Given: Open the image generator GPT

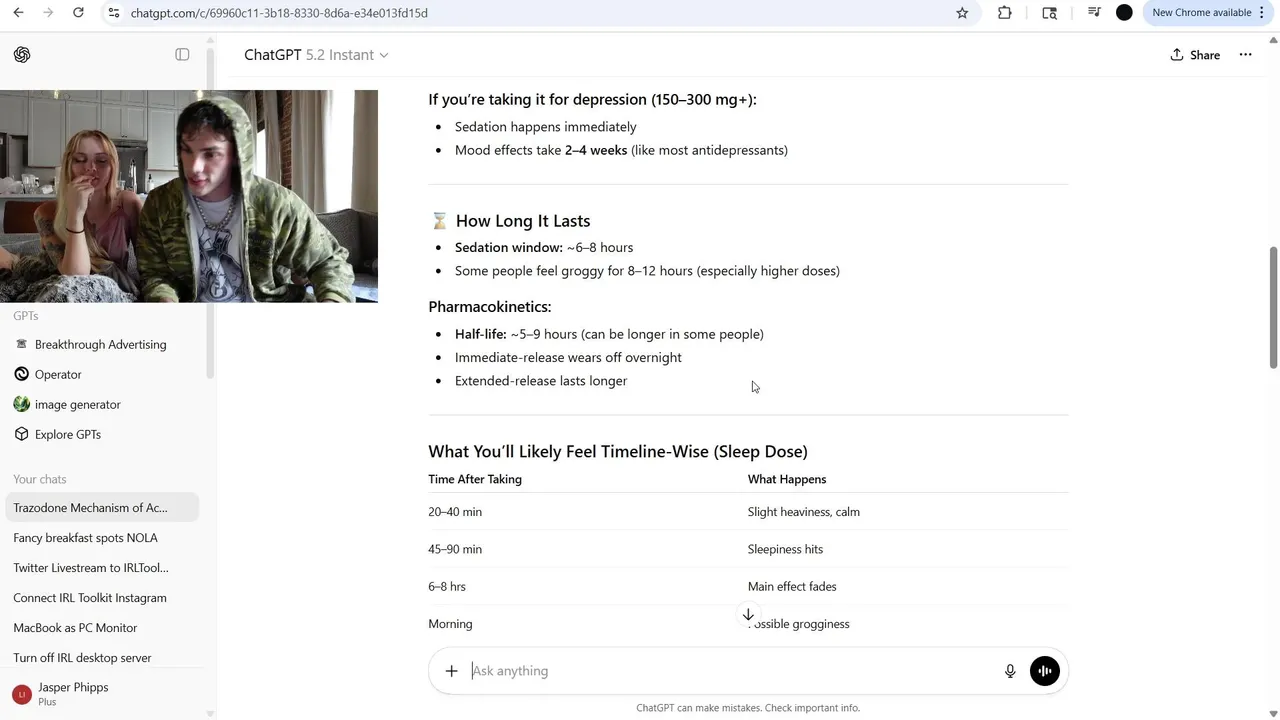Looking at the screenshot, I should click(x=77, y=405).
